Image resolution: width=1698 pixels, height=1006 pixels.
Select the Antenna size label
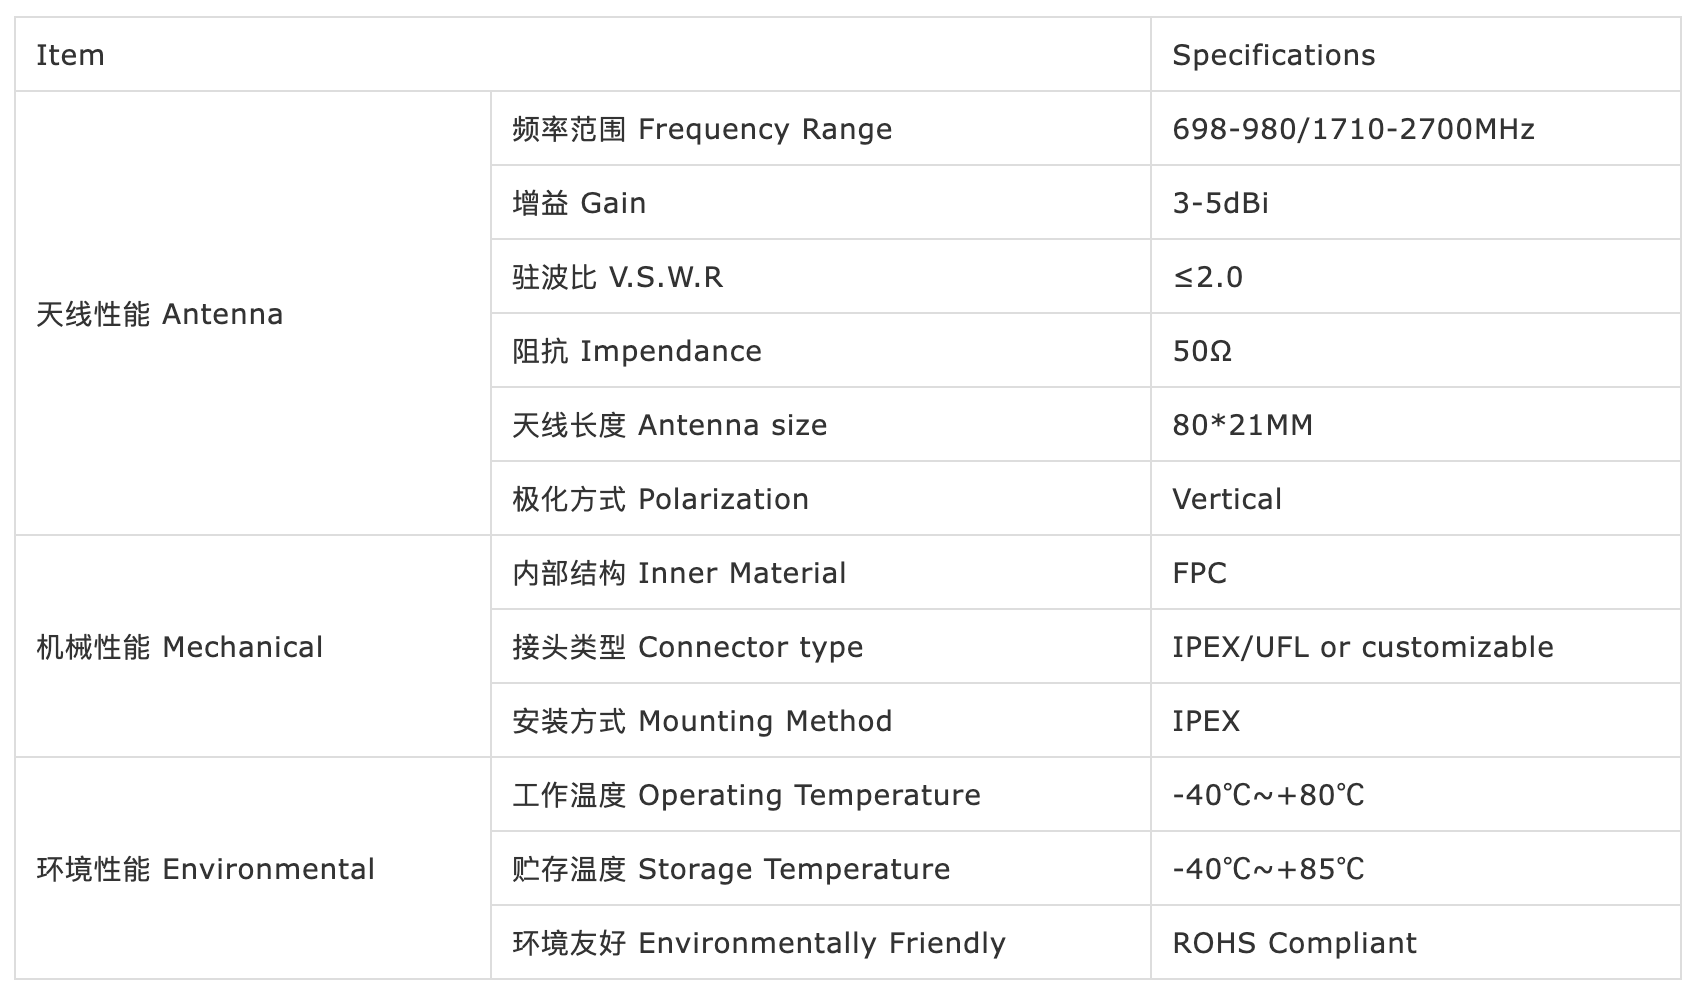click(669, 425)
